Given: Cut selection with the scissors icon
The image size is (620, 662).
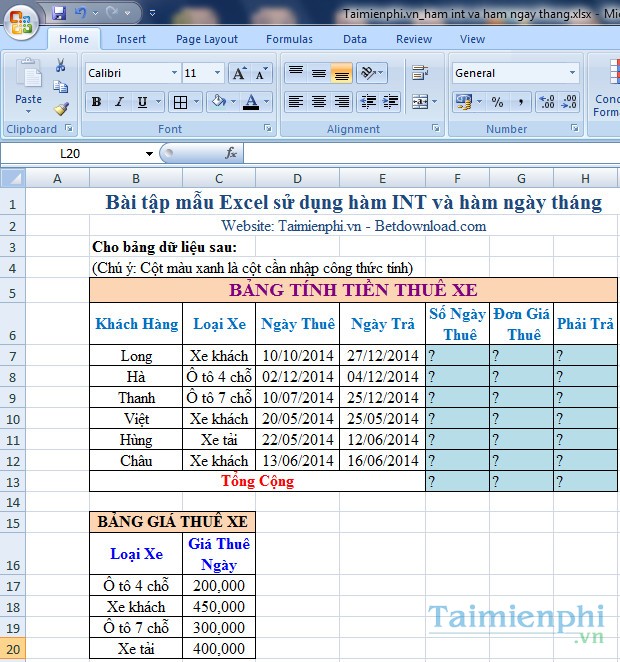Looking at the screenshot, I should click(x=61, y=65).
